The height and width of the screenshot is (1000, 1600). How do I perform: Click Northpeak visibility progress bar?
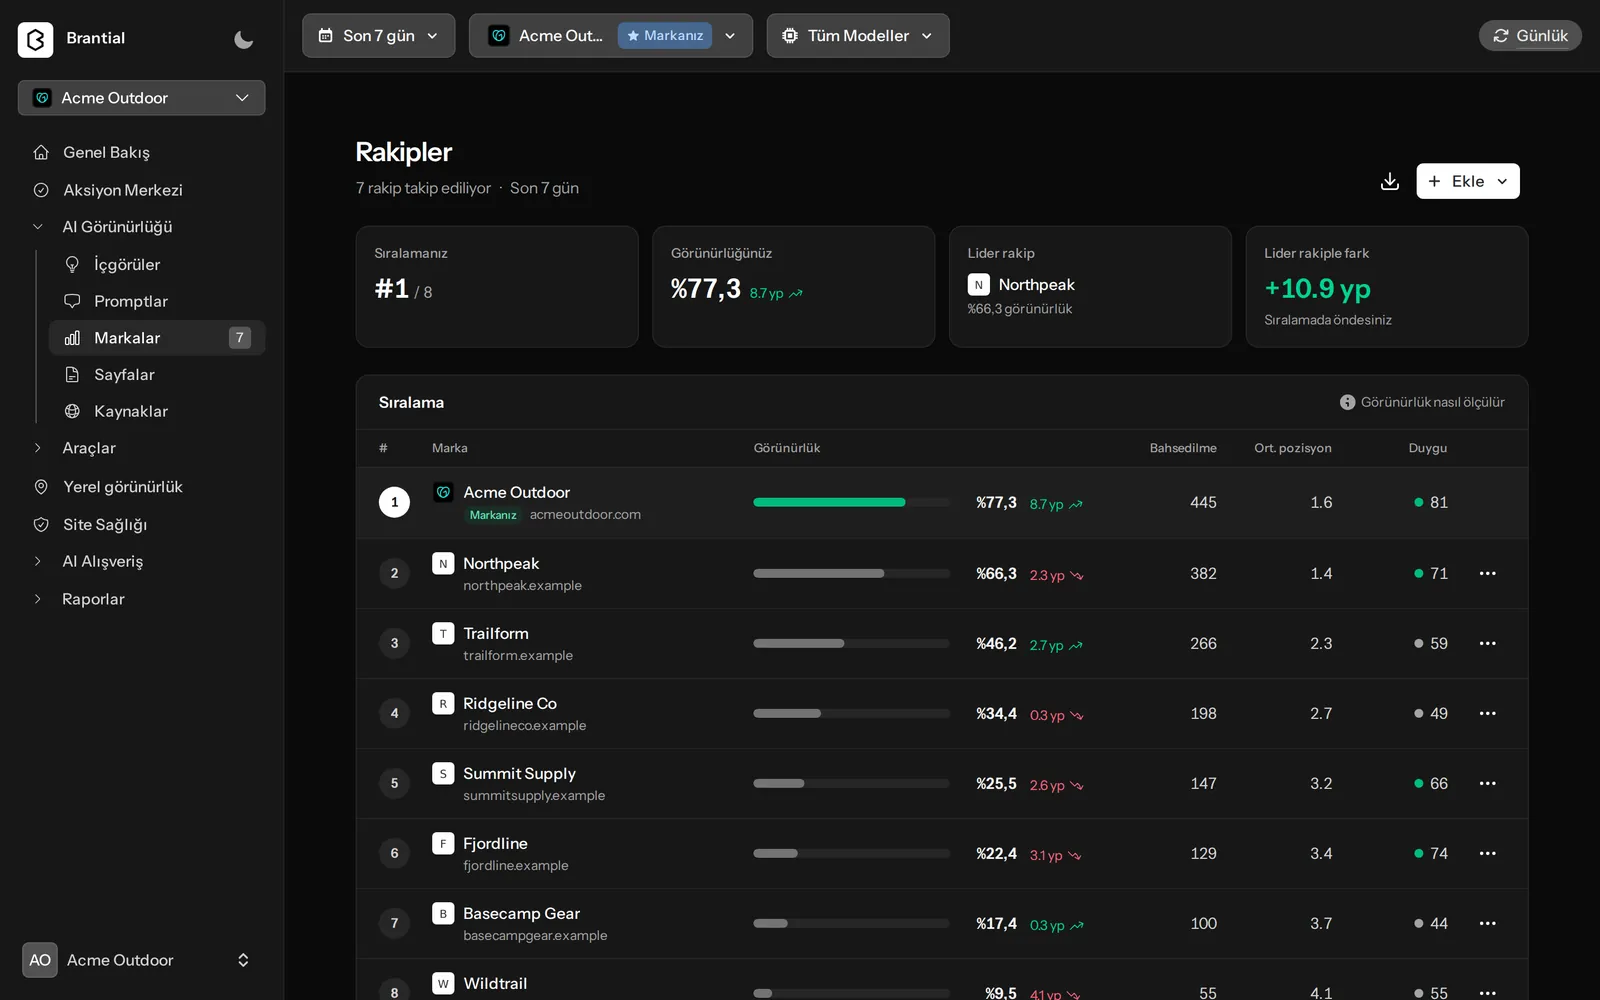point(851,573)
